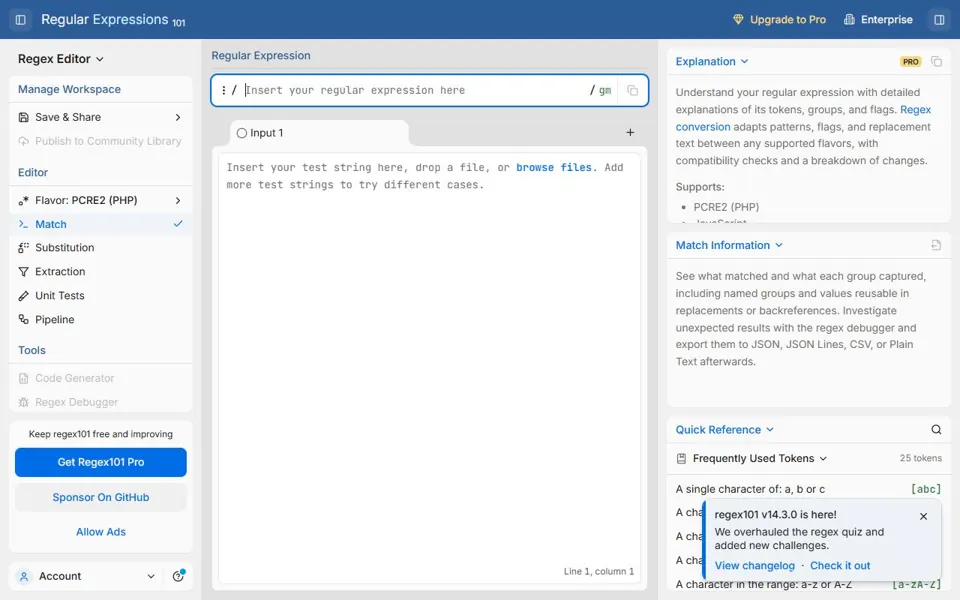960x600 pixels.
Task: Switch to Extraction mode
Action: pyautogui.click(x=101, y=271)
